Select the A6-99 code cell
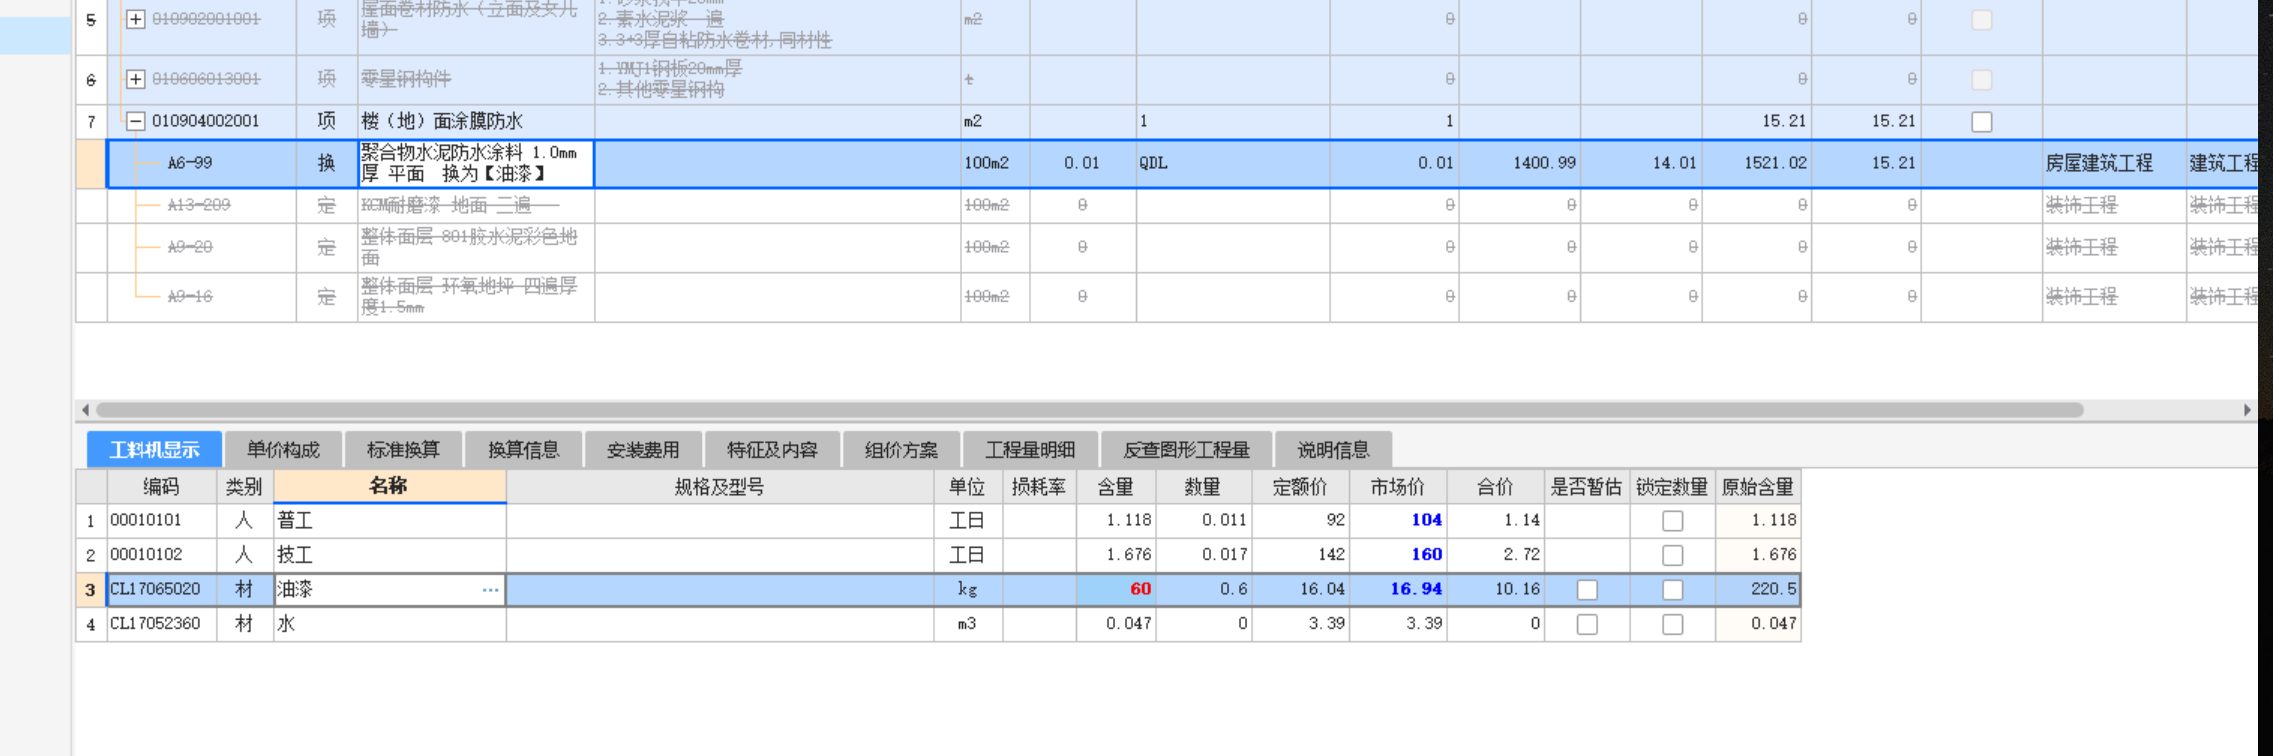This screenshot has height=756, width=2273. tap(202, 163)
